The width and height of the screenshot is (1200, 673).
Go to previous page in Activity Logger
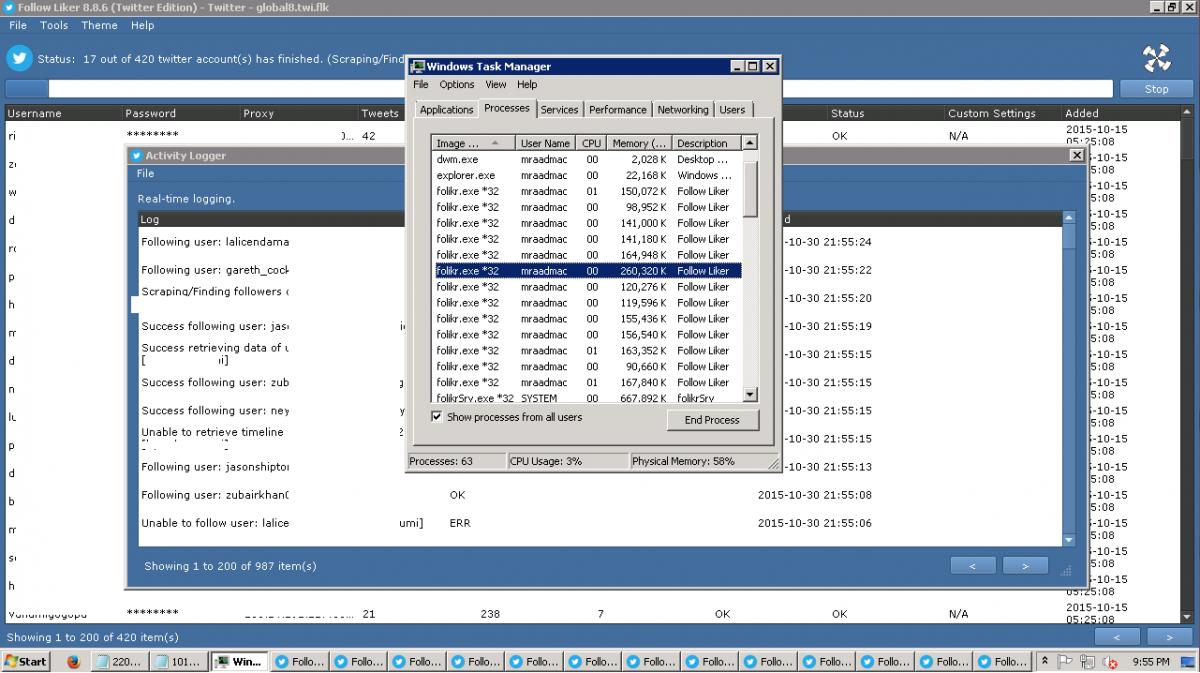[x=973, y=566]
